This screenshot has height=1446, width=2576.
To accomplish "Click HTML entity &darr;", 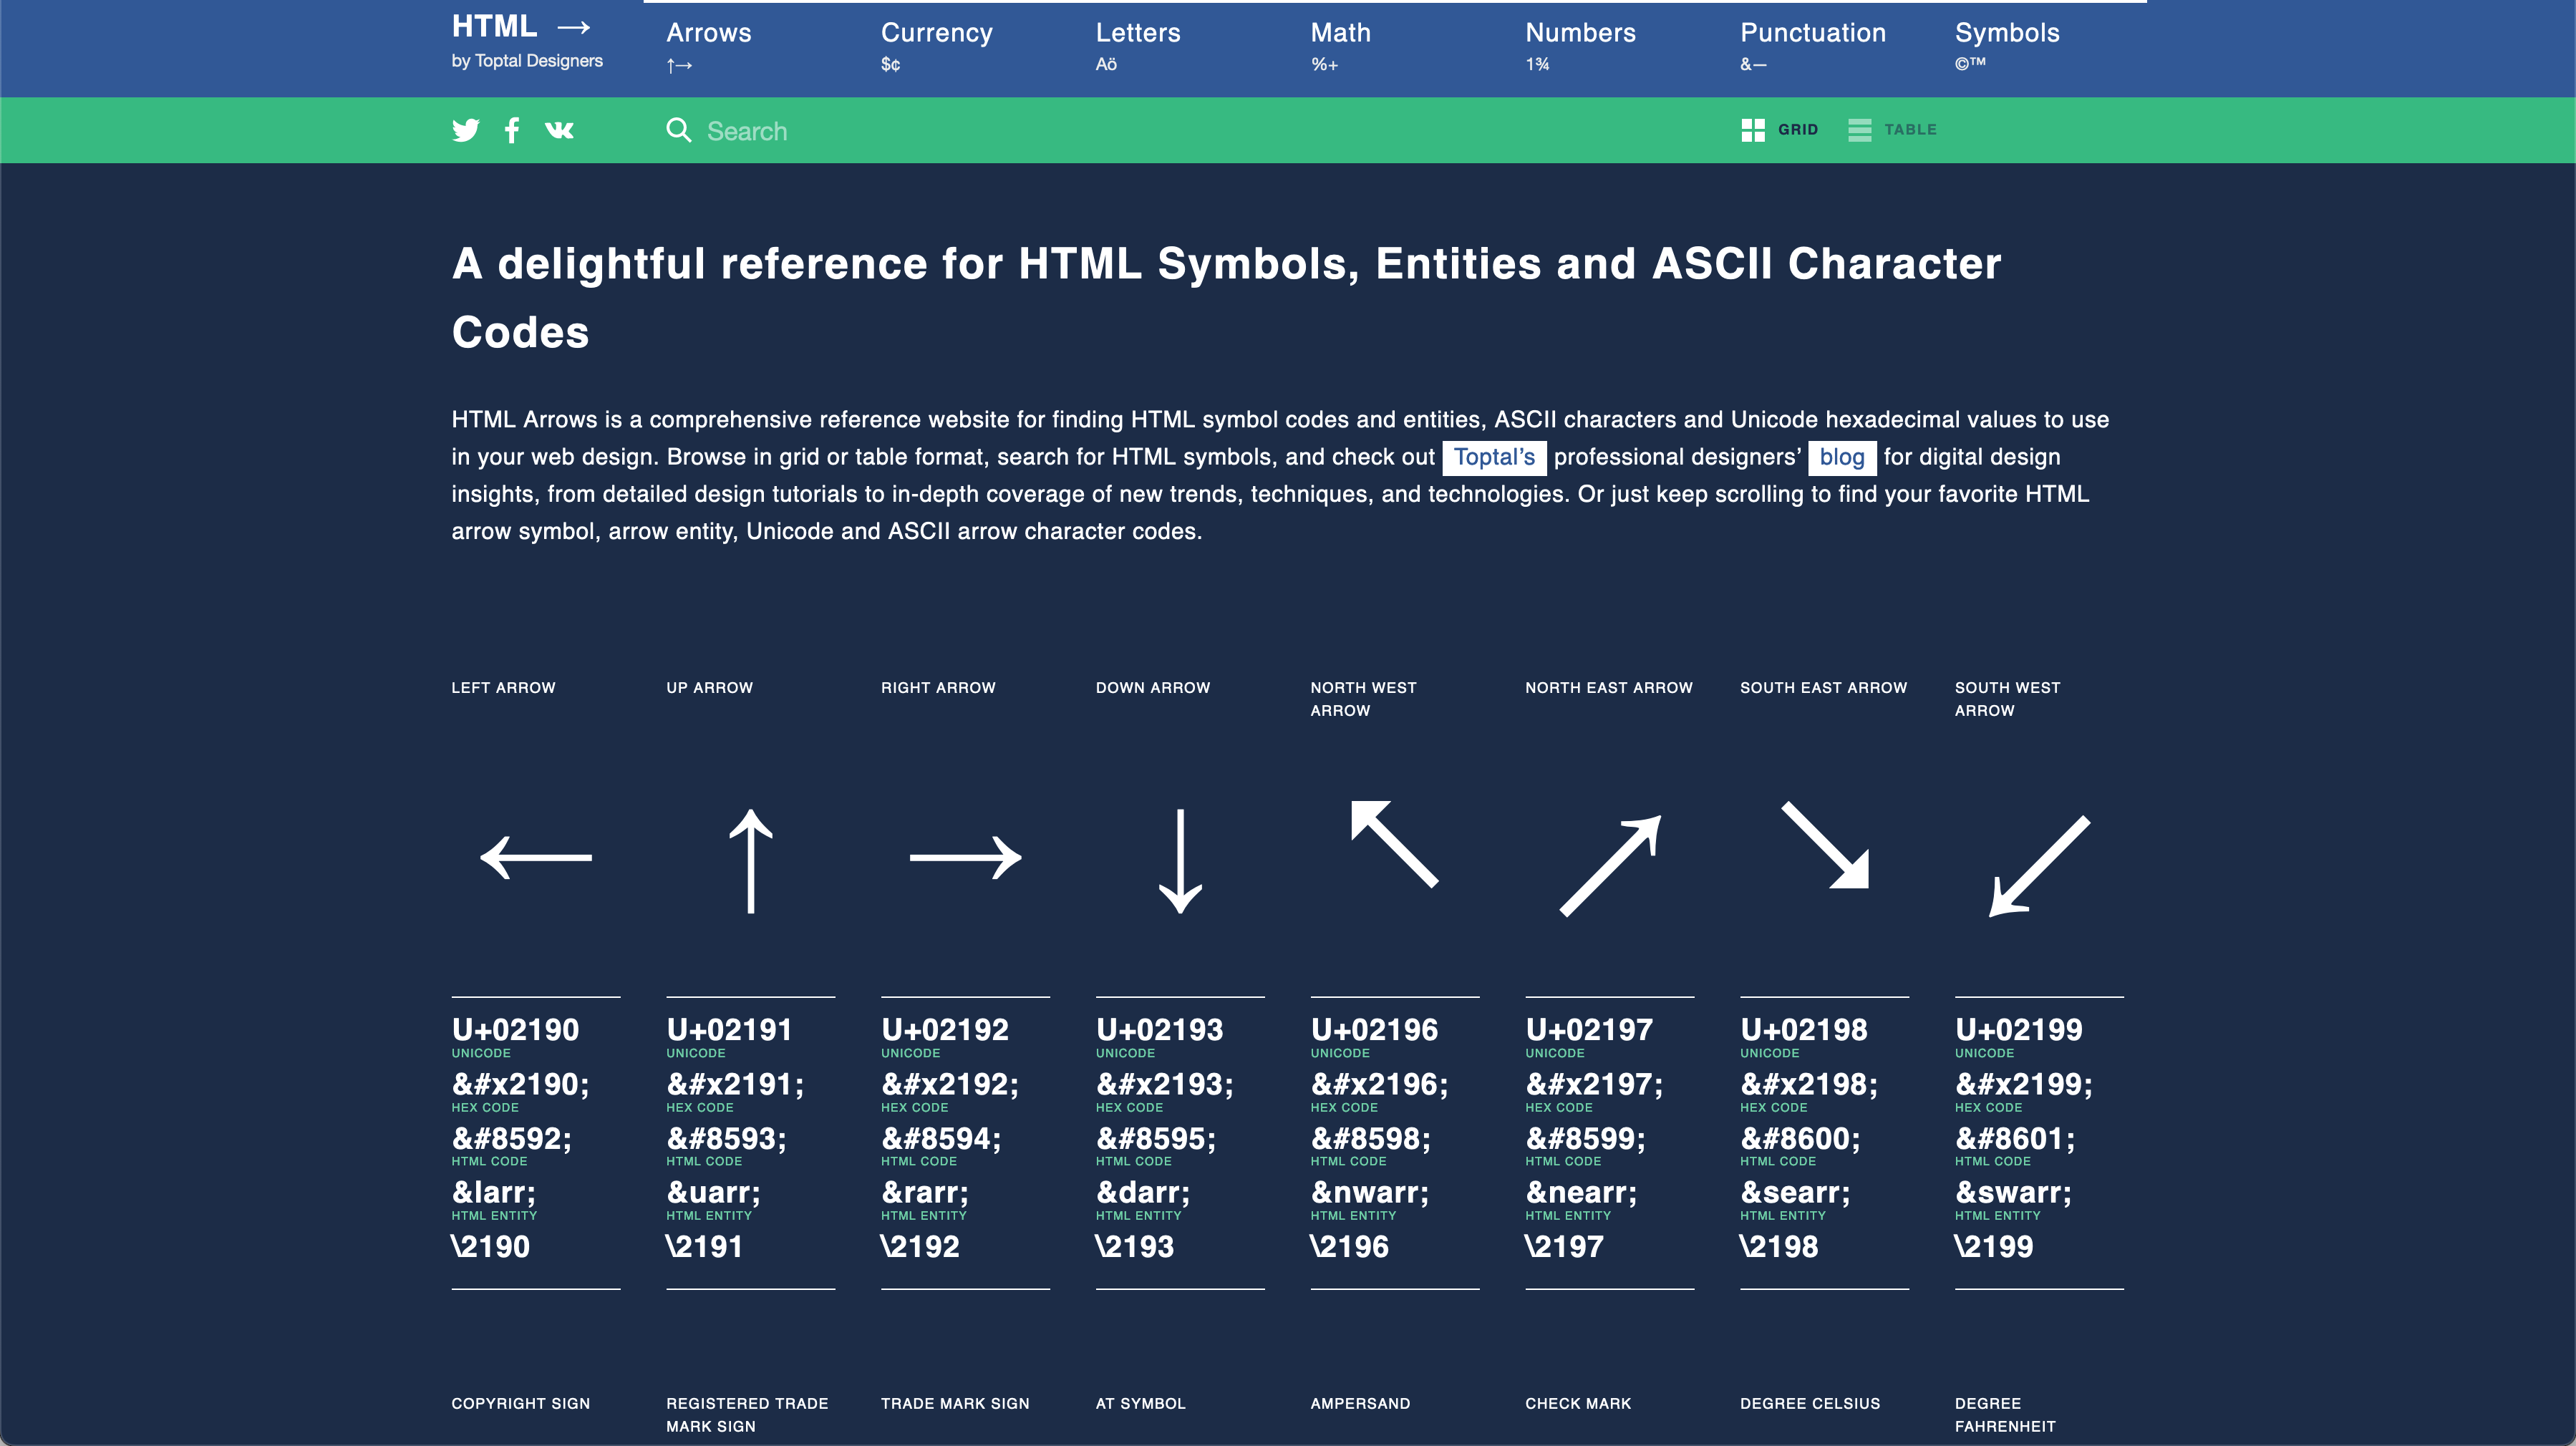I will pos(1143,1193).
